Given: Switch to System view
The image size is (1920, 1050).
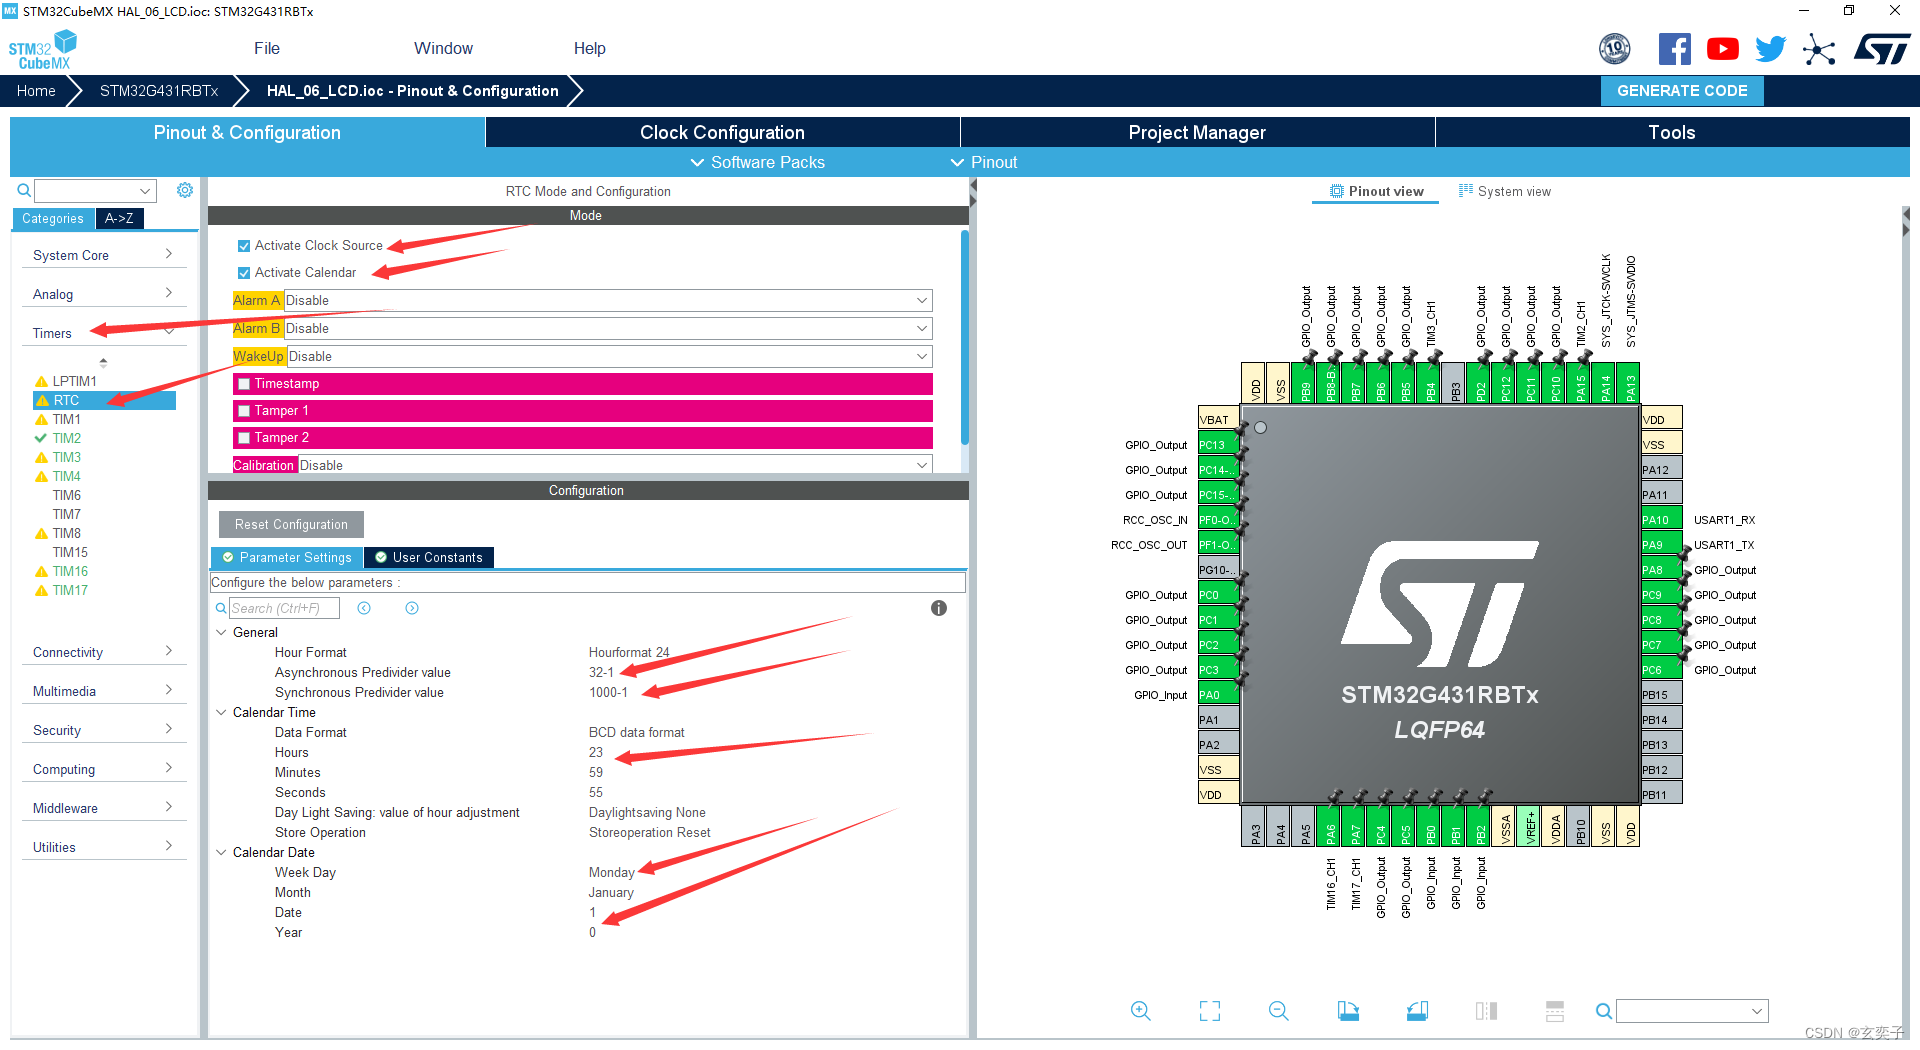Looking at the screenshot, I should coord(1505,192).
